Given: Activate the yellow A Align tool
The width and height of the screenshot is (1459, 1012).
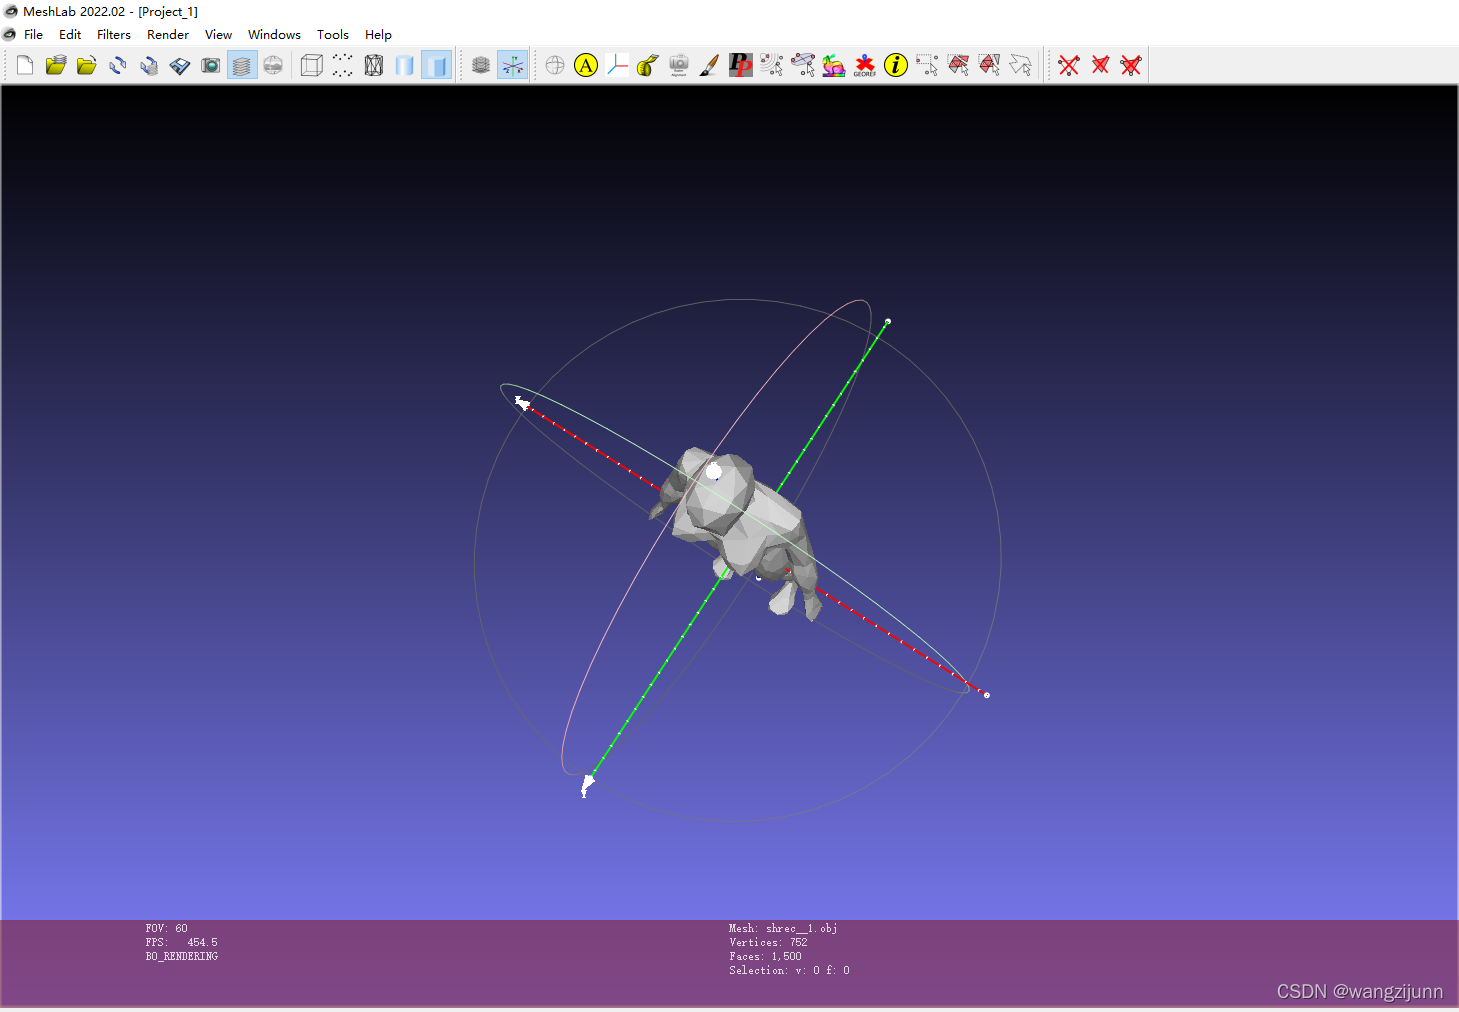Looking at the screenshot, I should click(586, 65).
